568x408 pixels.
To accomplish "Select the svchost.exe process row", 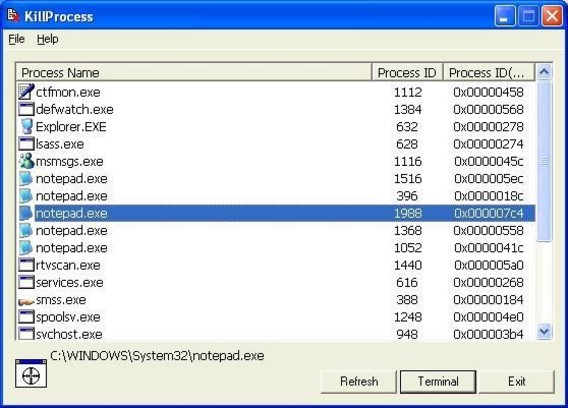I will click(276, 334).
